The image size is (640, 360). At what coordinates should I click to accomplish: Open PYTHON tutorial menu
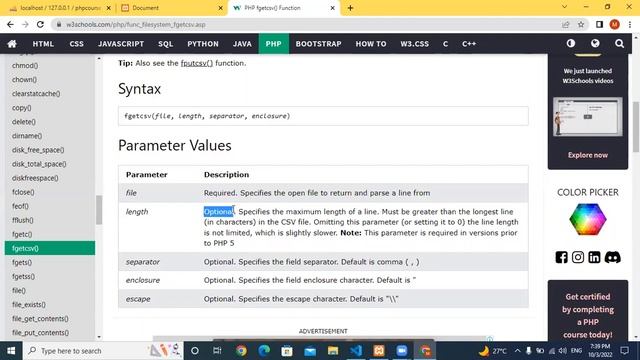[203, 44]
